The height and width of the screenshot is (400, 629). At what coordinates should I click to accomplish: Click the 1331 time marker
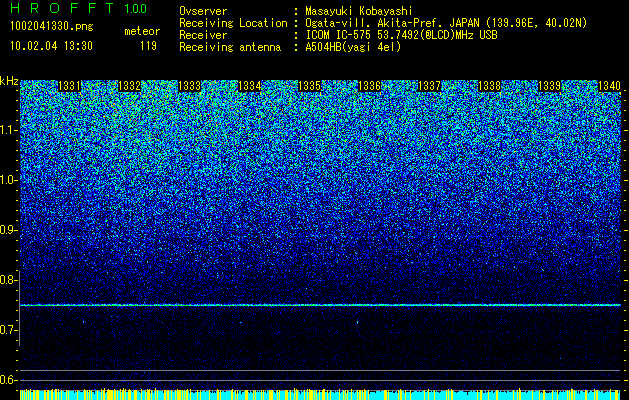pos(70,86)
